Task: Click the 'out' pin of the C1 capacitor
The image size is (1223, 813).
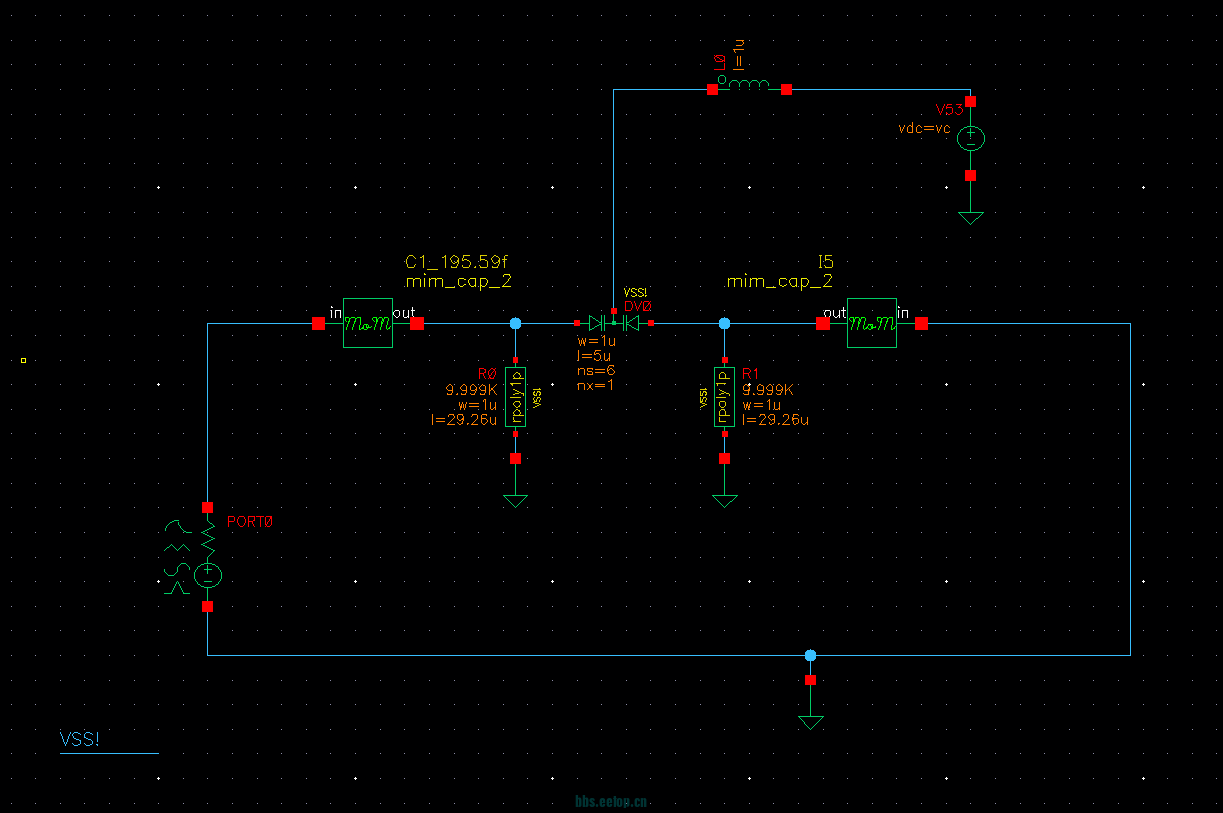Action: (x=417, y=323)
